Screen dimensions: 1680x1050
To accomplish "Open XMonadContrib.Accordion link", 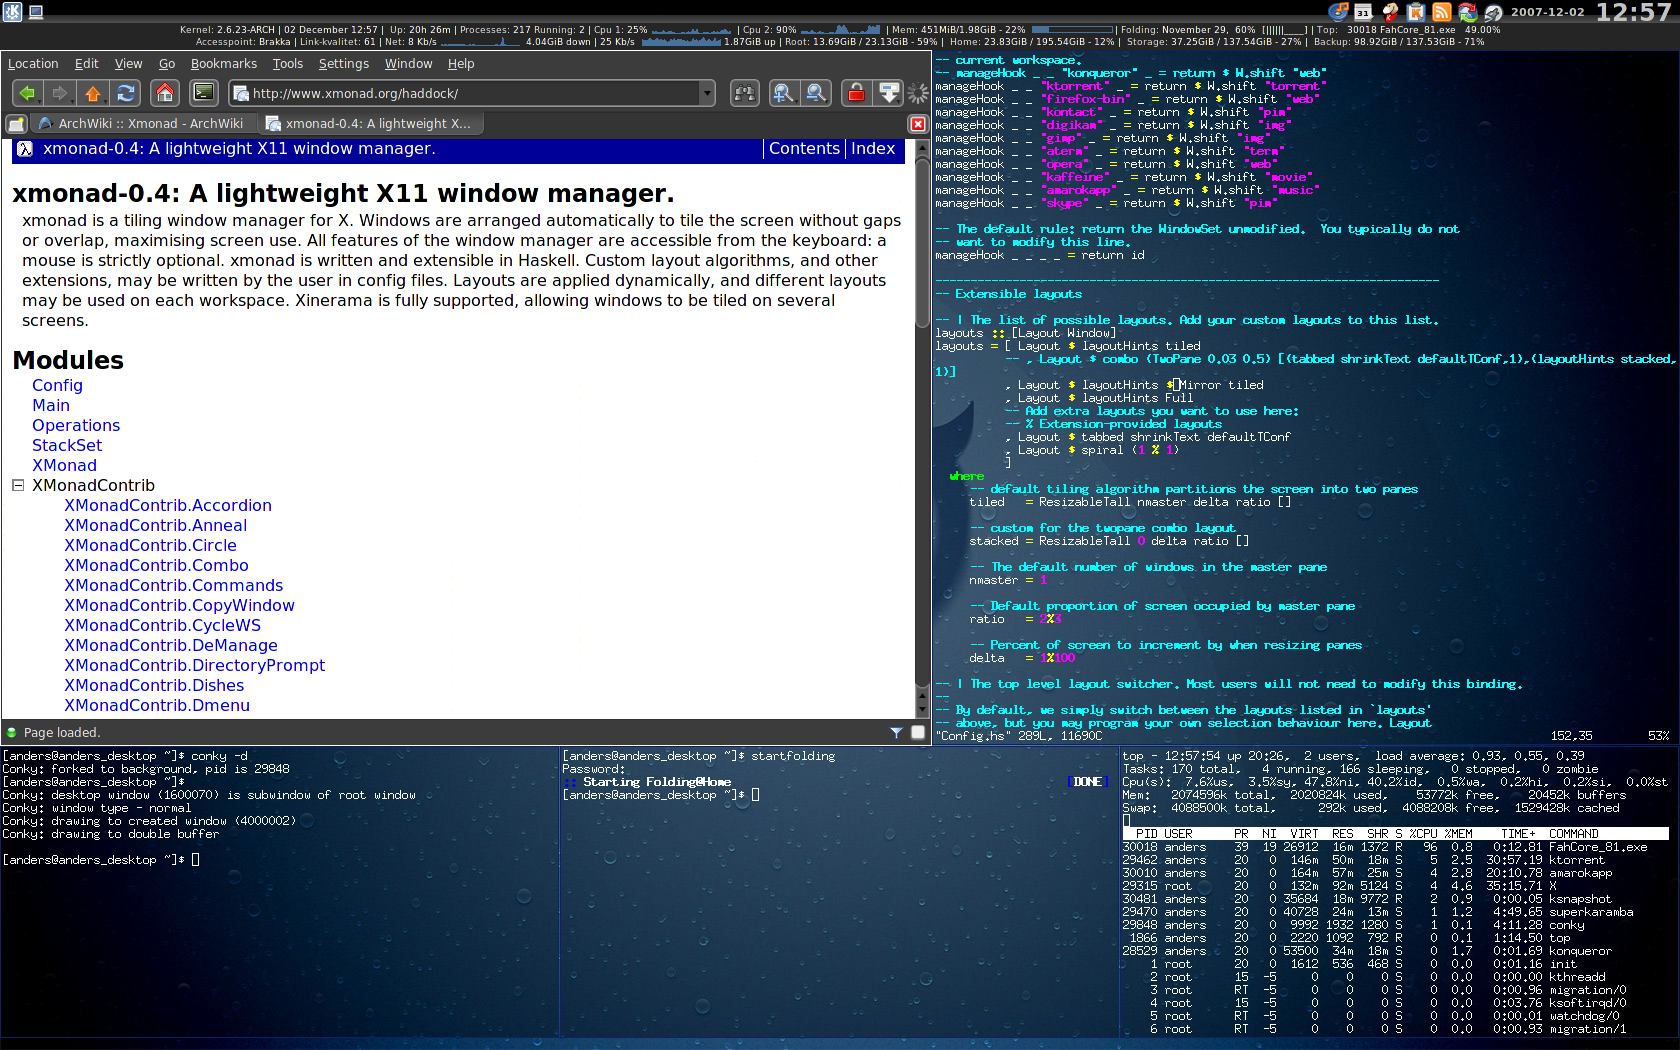I will [x=168, y=505].
